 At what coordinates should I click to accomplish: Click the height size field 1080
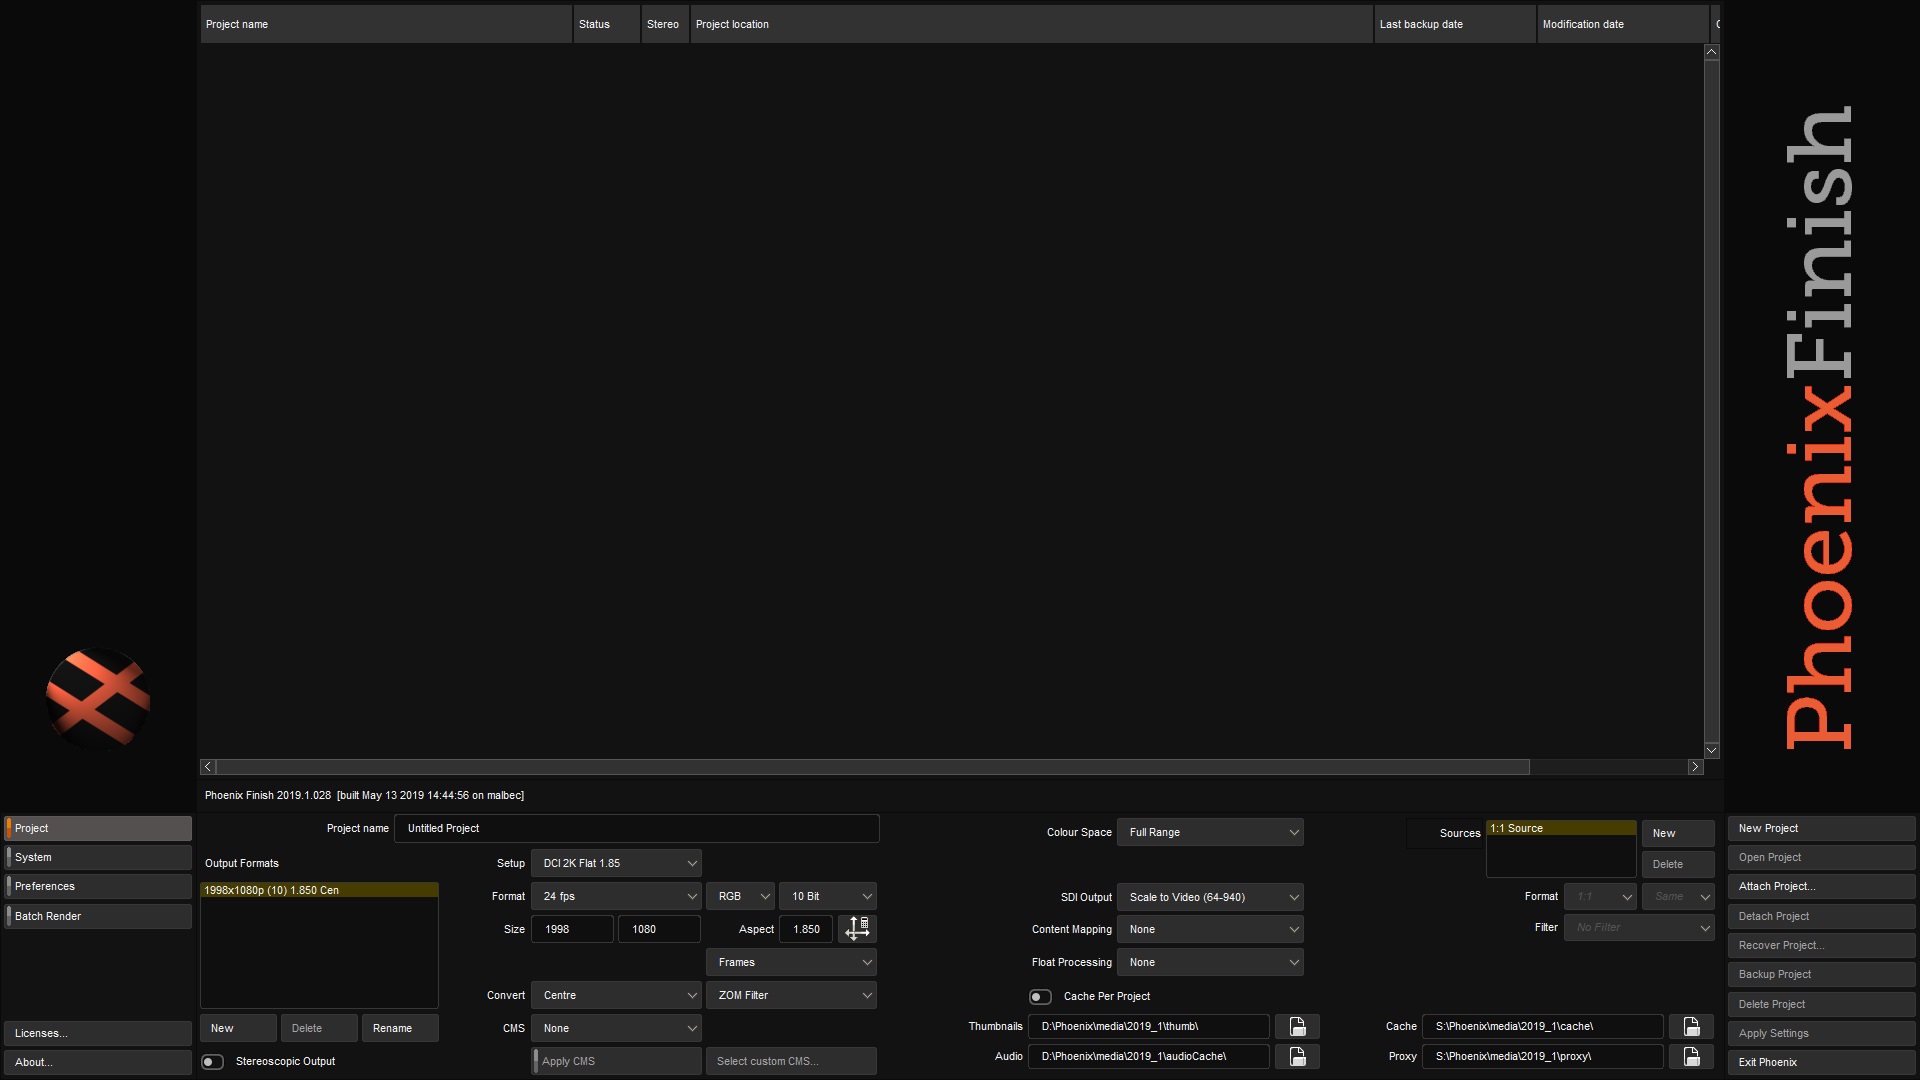point(659,929)
